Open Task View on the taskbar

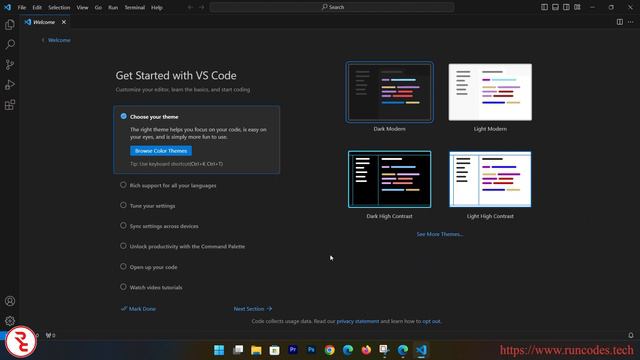(238, 350)
